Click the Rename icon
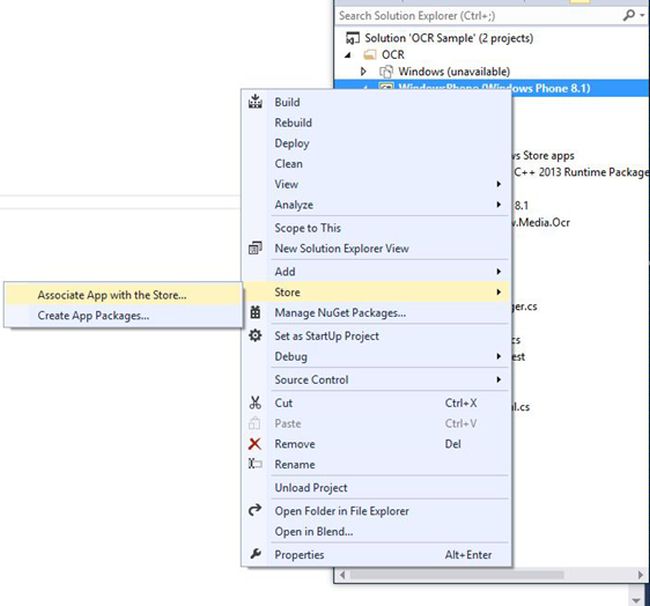The width and height of the screenshot is (650, 606). pos(255,464)
